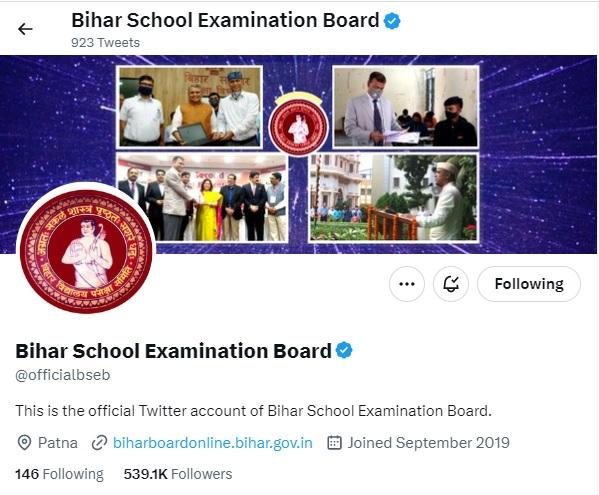Open the biharboardonline.bihar.gov.in link

213,443
